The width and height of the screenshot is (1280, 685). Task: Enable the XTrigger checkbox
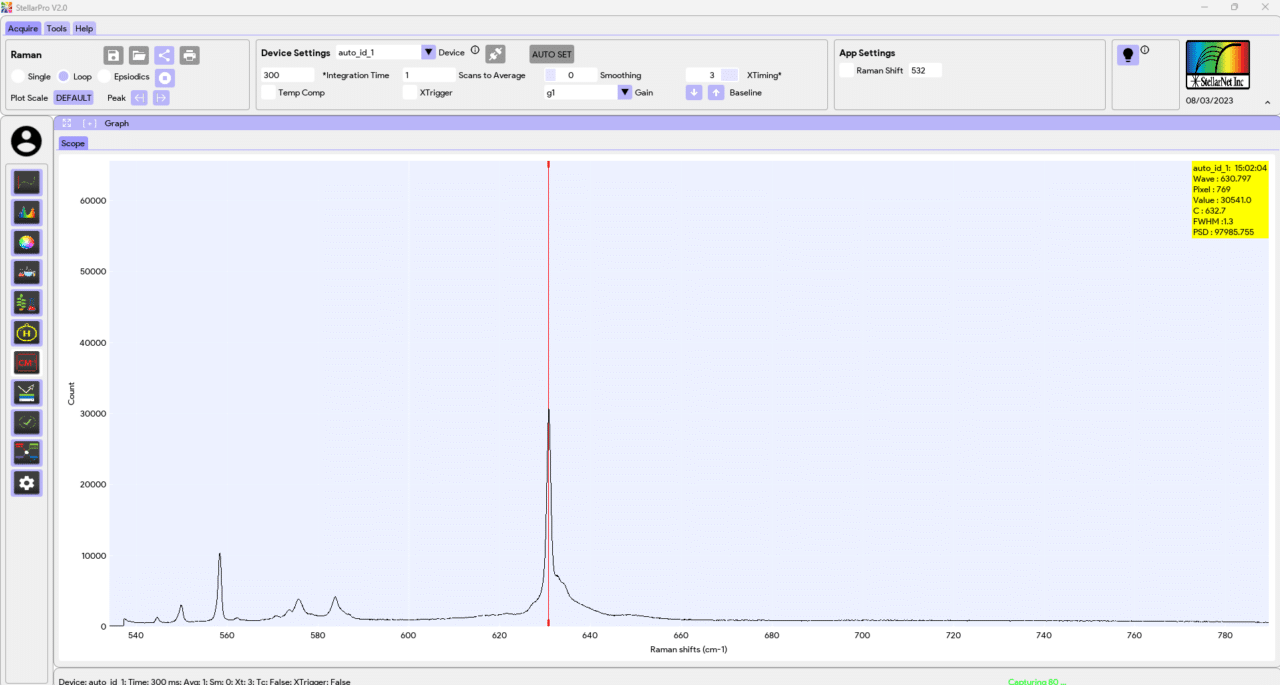409,92
